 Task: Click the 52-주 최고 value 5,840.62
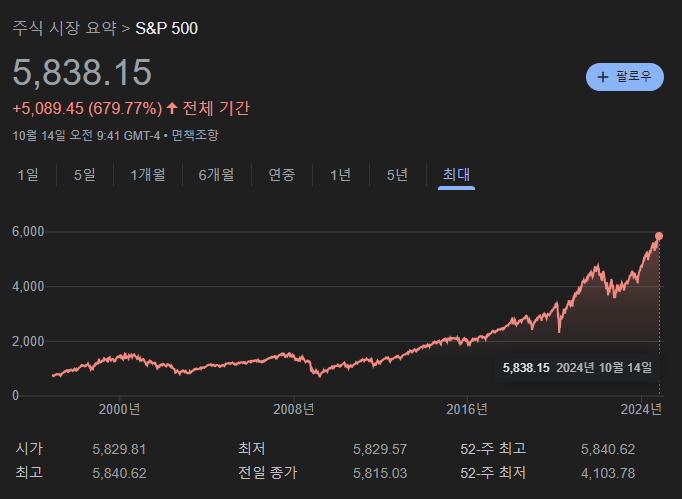pos(608,449)
